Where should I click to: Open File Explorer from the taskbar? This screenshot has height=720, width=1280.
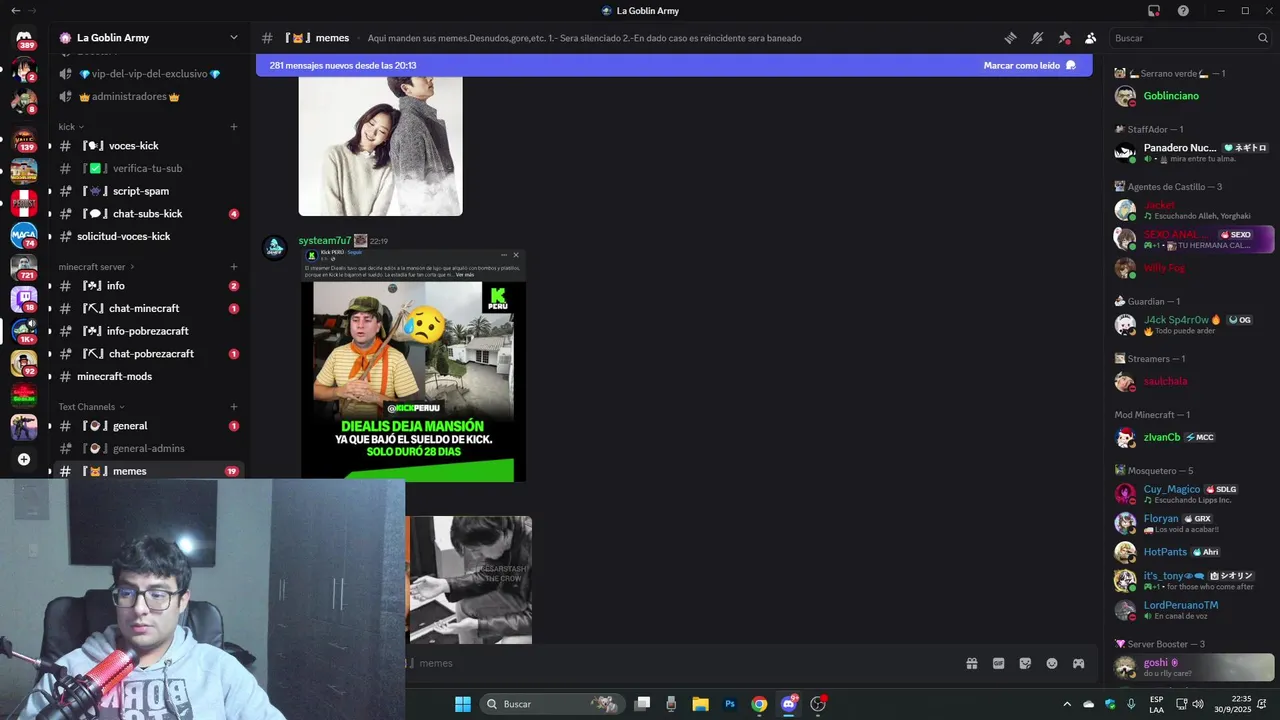(x=701, y=704)
